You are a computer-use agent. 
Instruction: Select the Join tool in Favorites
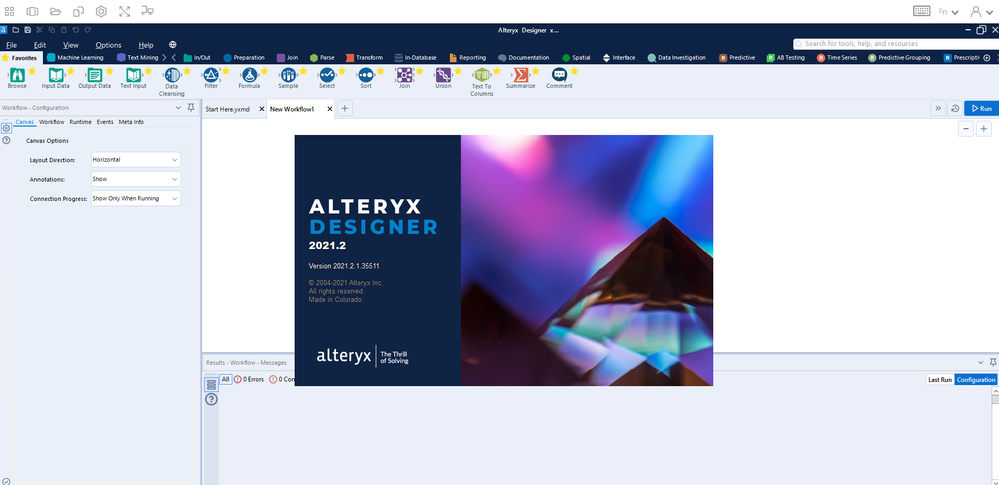[404, 75]
